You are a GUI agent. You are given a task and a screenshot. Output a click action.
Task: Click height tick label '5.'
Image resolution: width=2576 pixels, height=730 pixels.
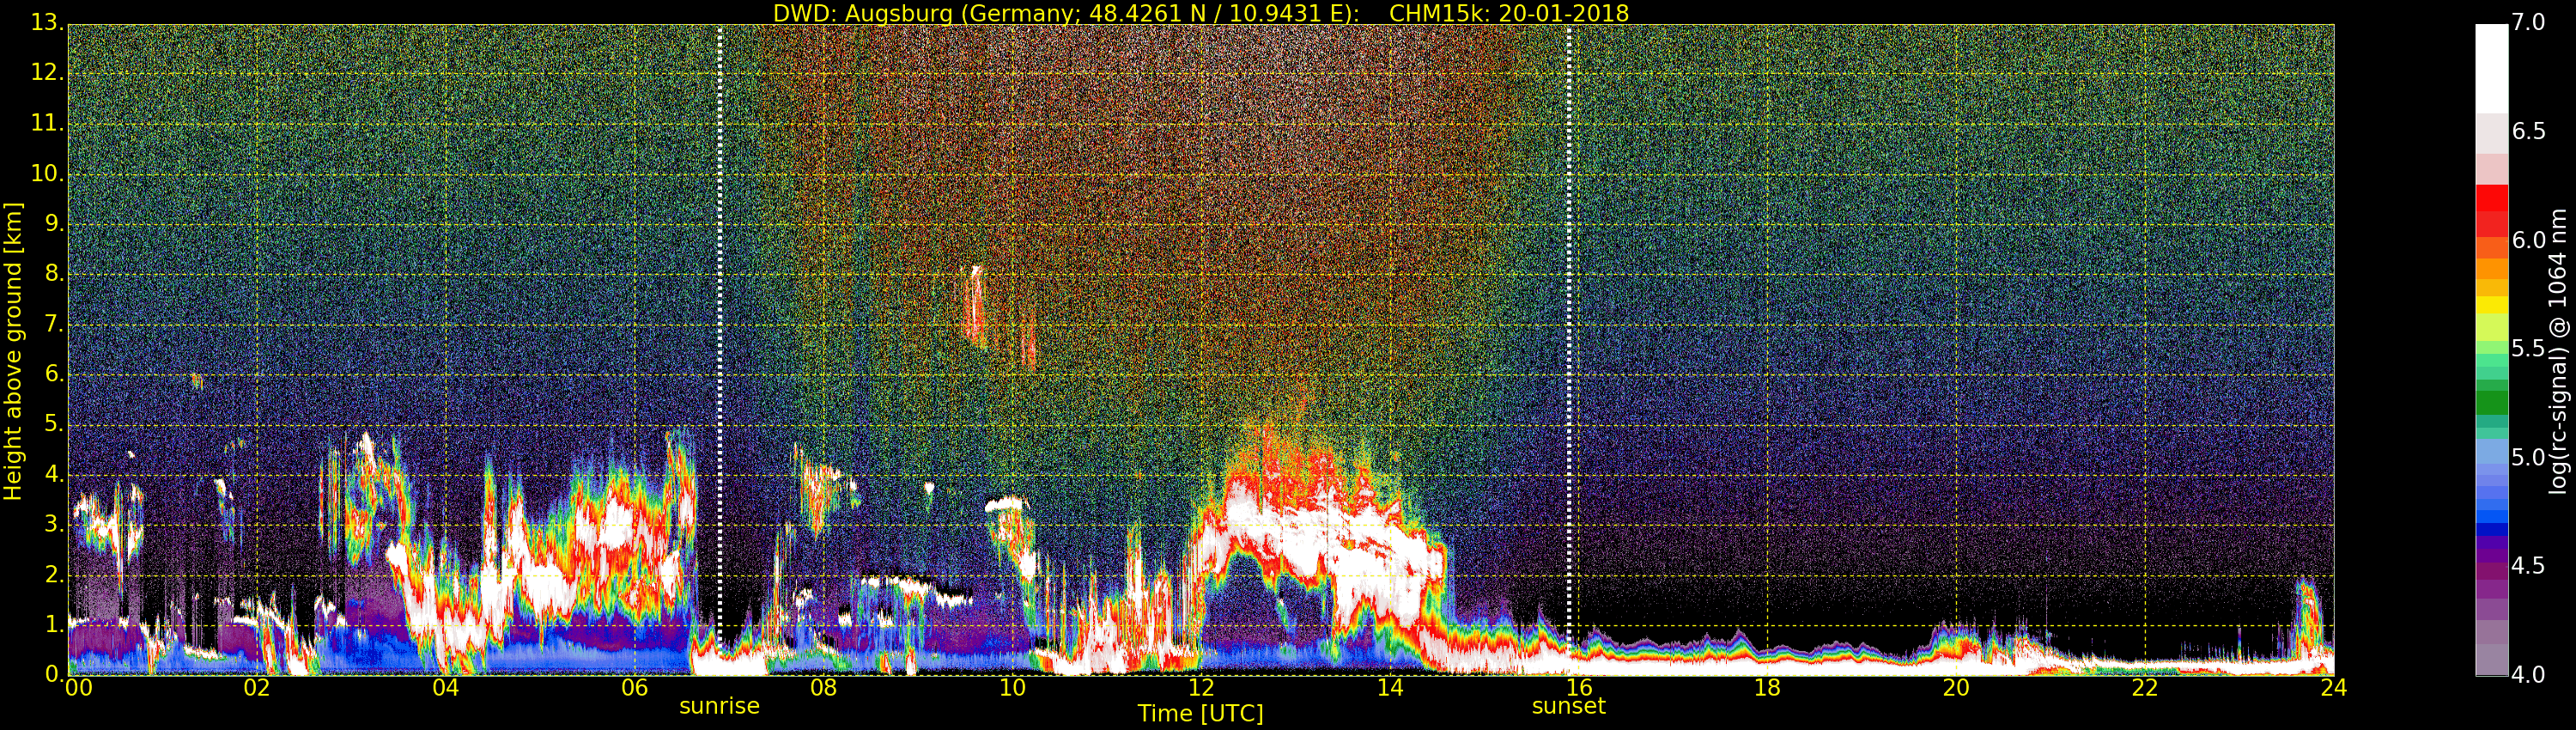(54, 424)
